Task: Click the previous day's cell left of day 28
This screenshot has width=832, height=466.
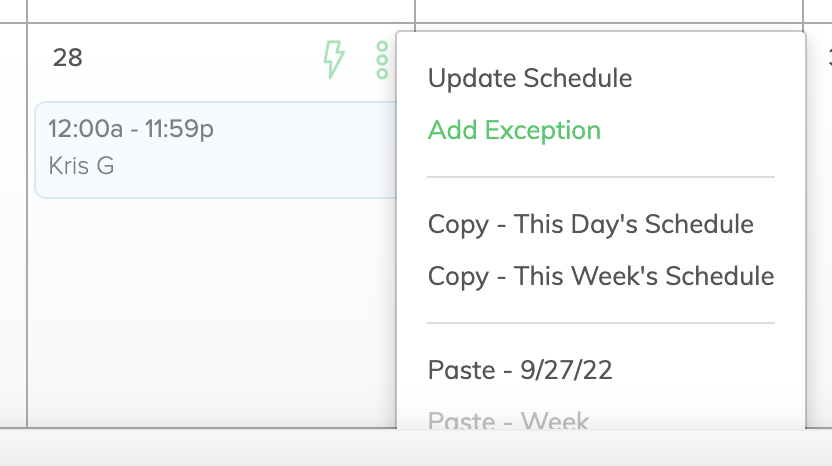Action: [x=13, y=223]
